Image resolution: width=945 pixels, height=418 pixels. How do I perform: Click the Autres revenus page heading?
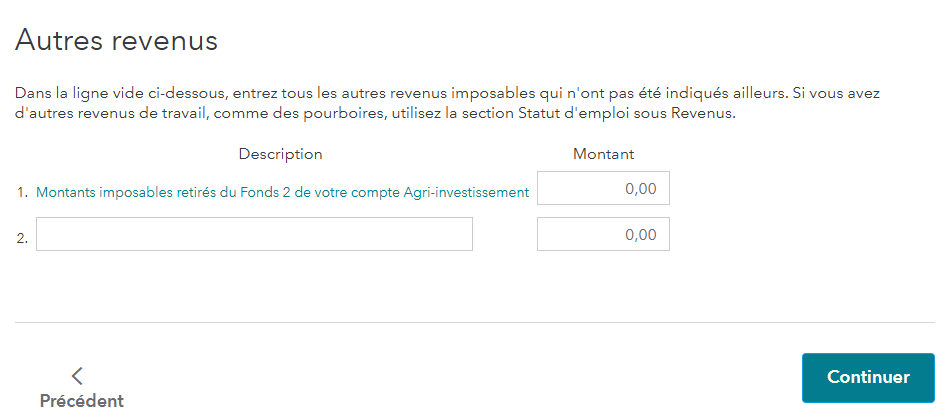click(x=116, y=41)
